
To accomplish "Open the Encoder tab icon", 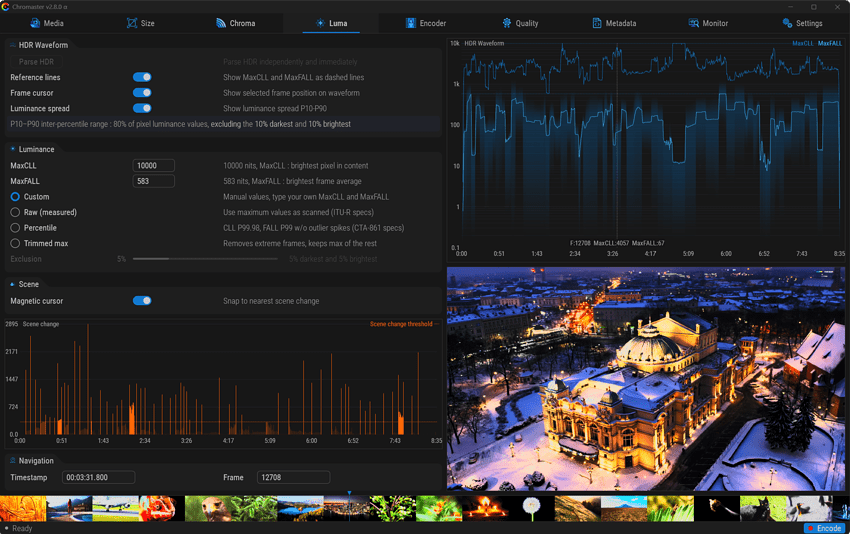I will pyautogui.click(x=411, y=23).
